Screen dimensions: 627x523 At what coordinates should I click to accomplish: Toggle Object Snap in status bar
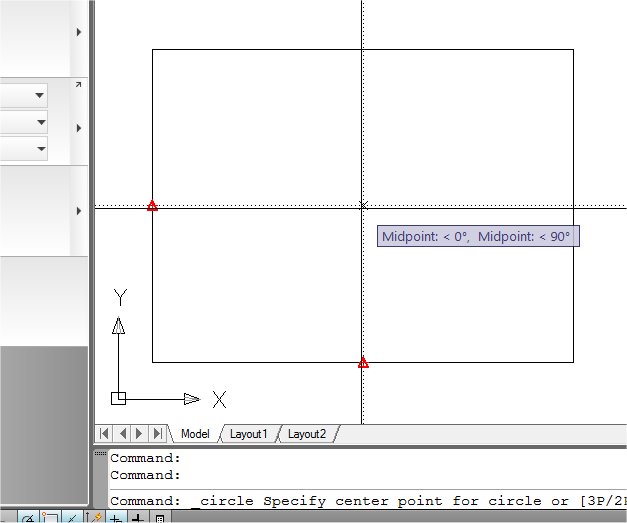click(x=50, y=517)
